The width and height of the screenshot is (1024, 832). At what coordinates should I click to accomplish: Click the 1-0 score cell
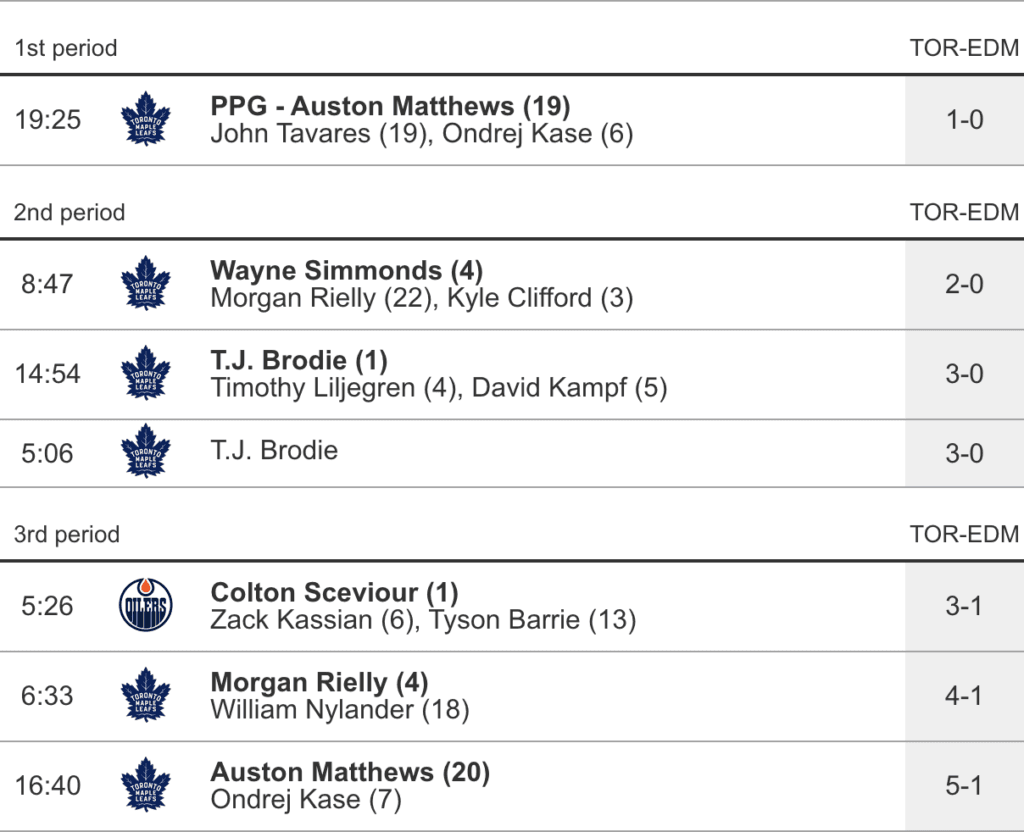[964, 120]
